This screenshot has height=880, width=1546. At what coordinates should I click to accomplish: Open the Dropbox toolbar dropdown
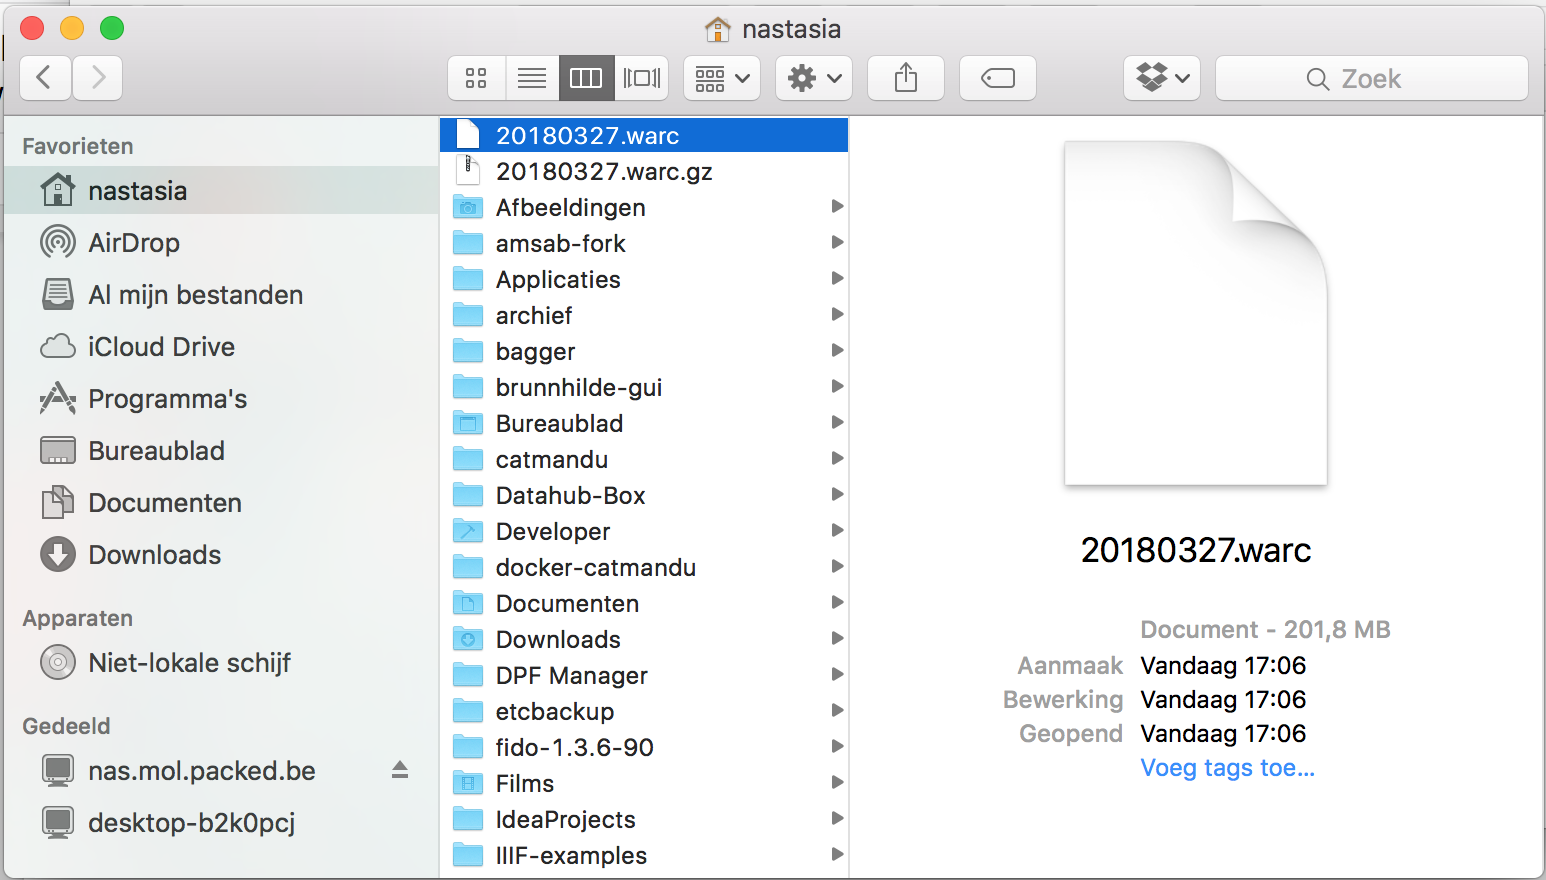[x=1162, y=78]
